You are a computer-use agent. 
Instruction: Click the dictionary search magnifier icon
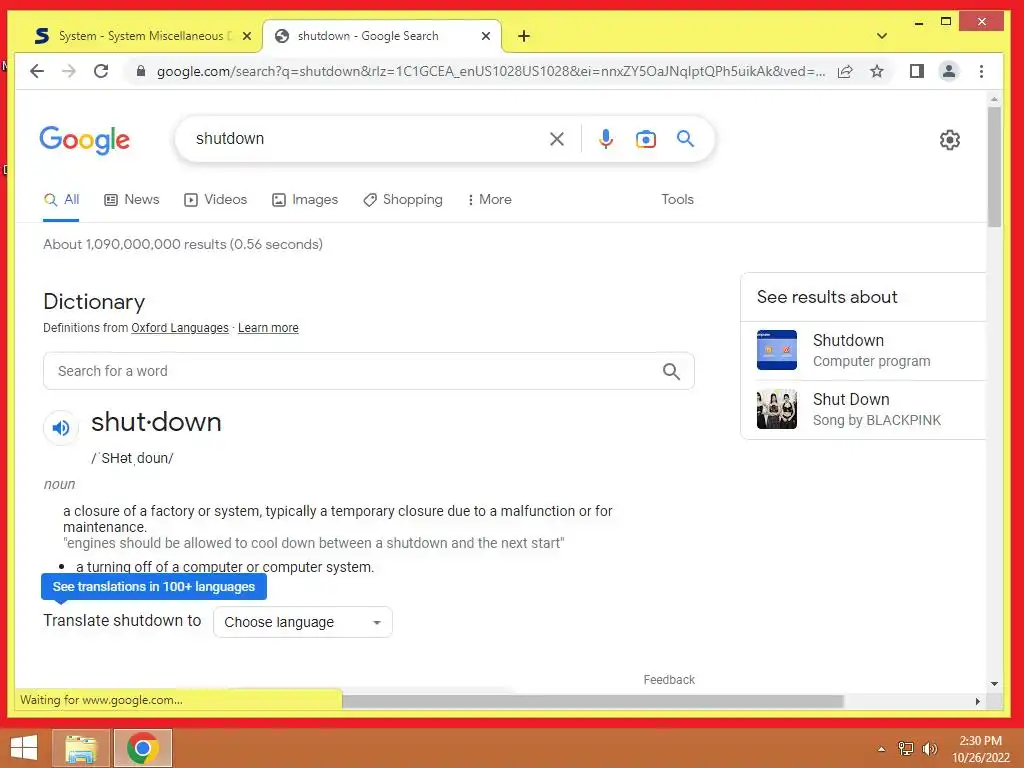(x=671, y=372)
